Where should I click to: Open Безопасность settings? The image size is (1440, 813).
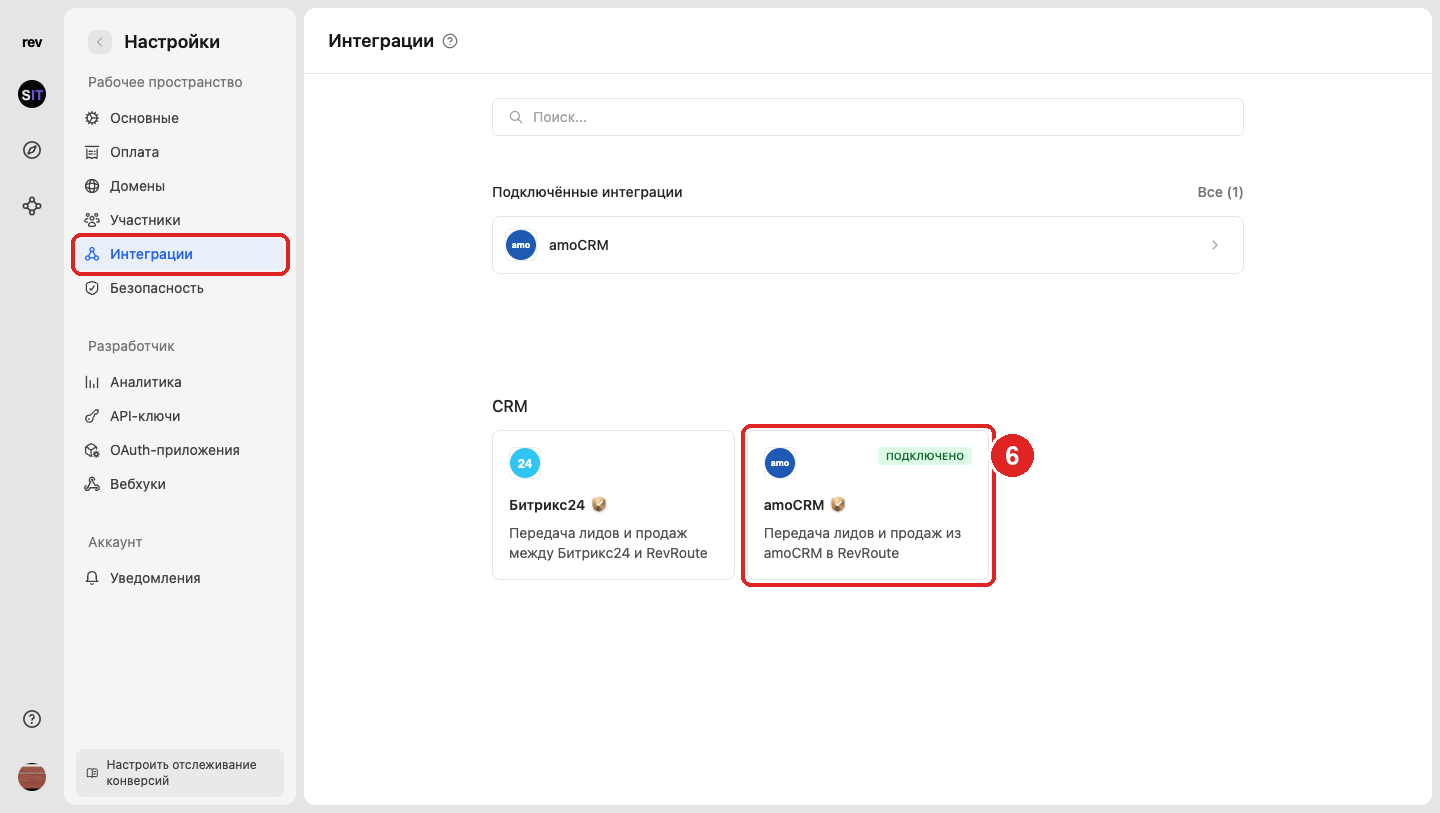coord(180,288)
